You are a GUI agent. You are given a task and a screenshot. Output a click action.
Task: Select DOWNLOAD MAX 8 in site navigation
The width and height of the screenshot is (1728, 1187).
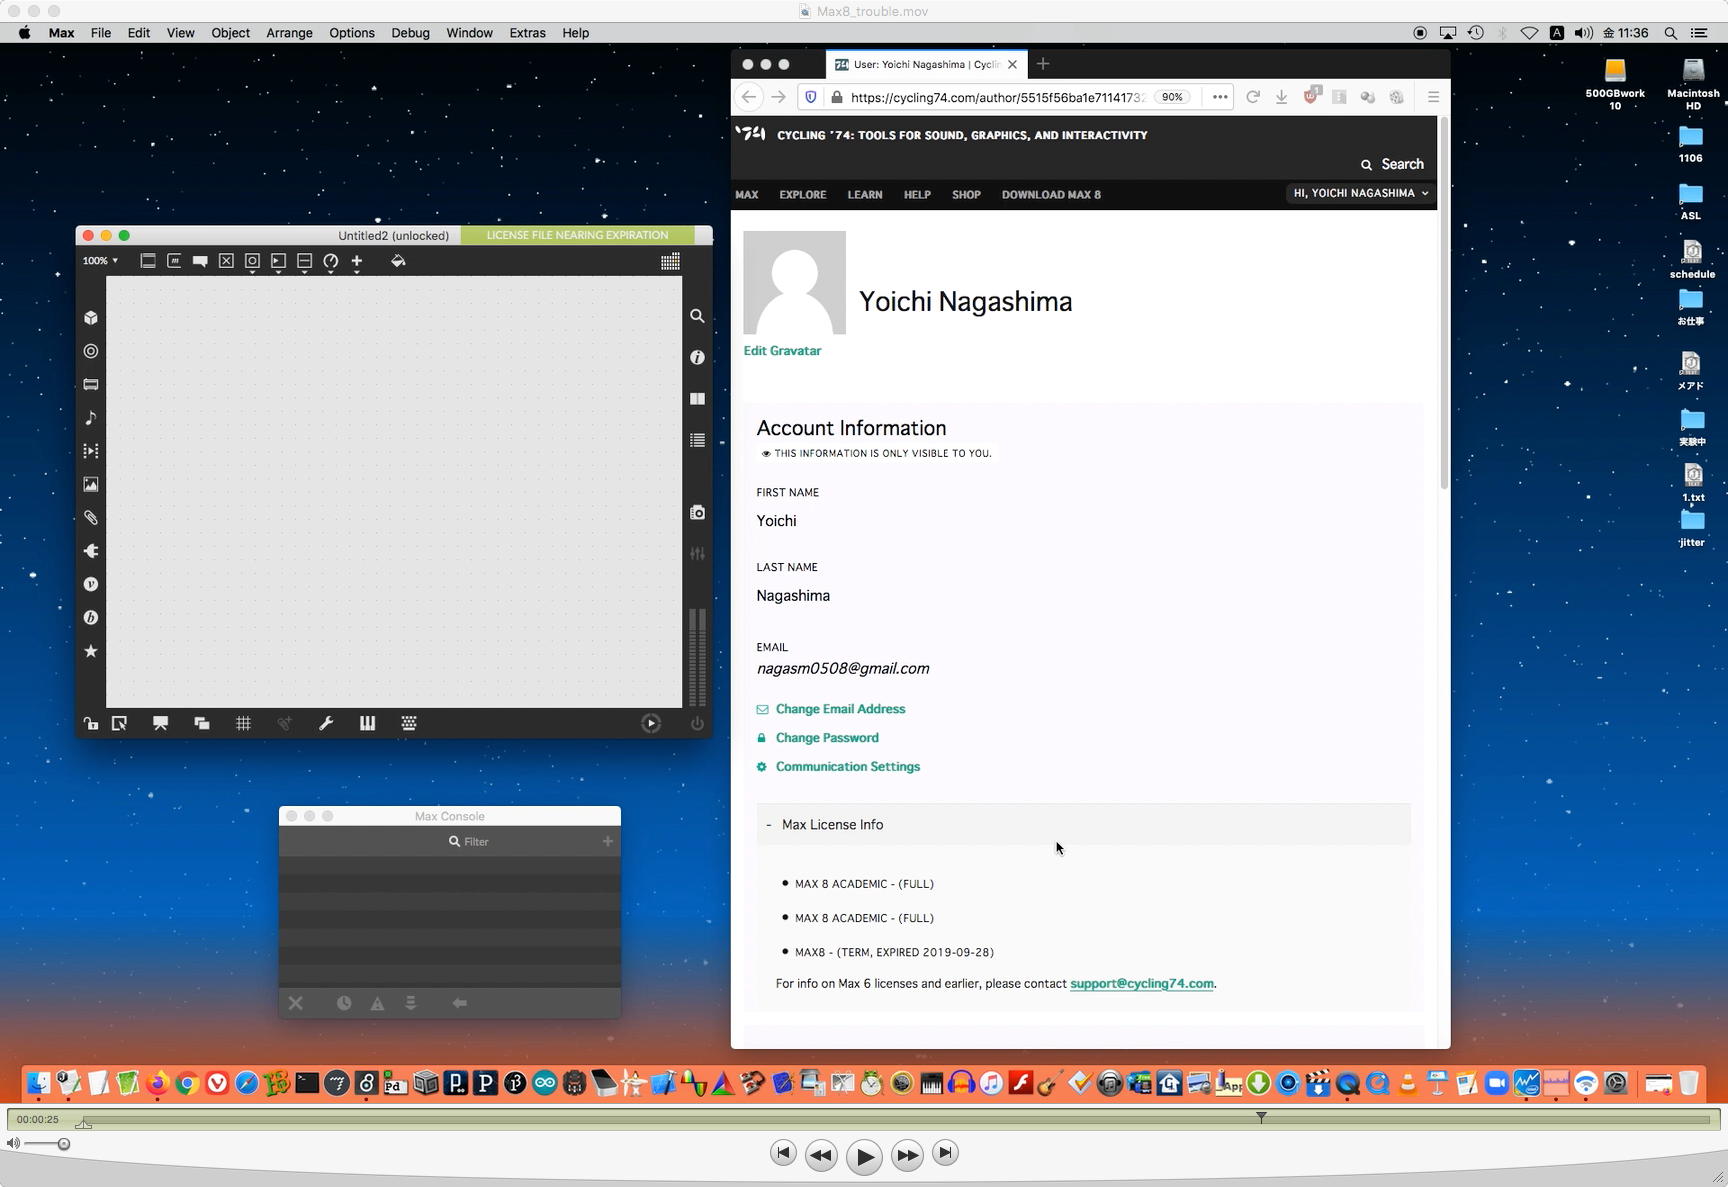(1051, 195)
